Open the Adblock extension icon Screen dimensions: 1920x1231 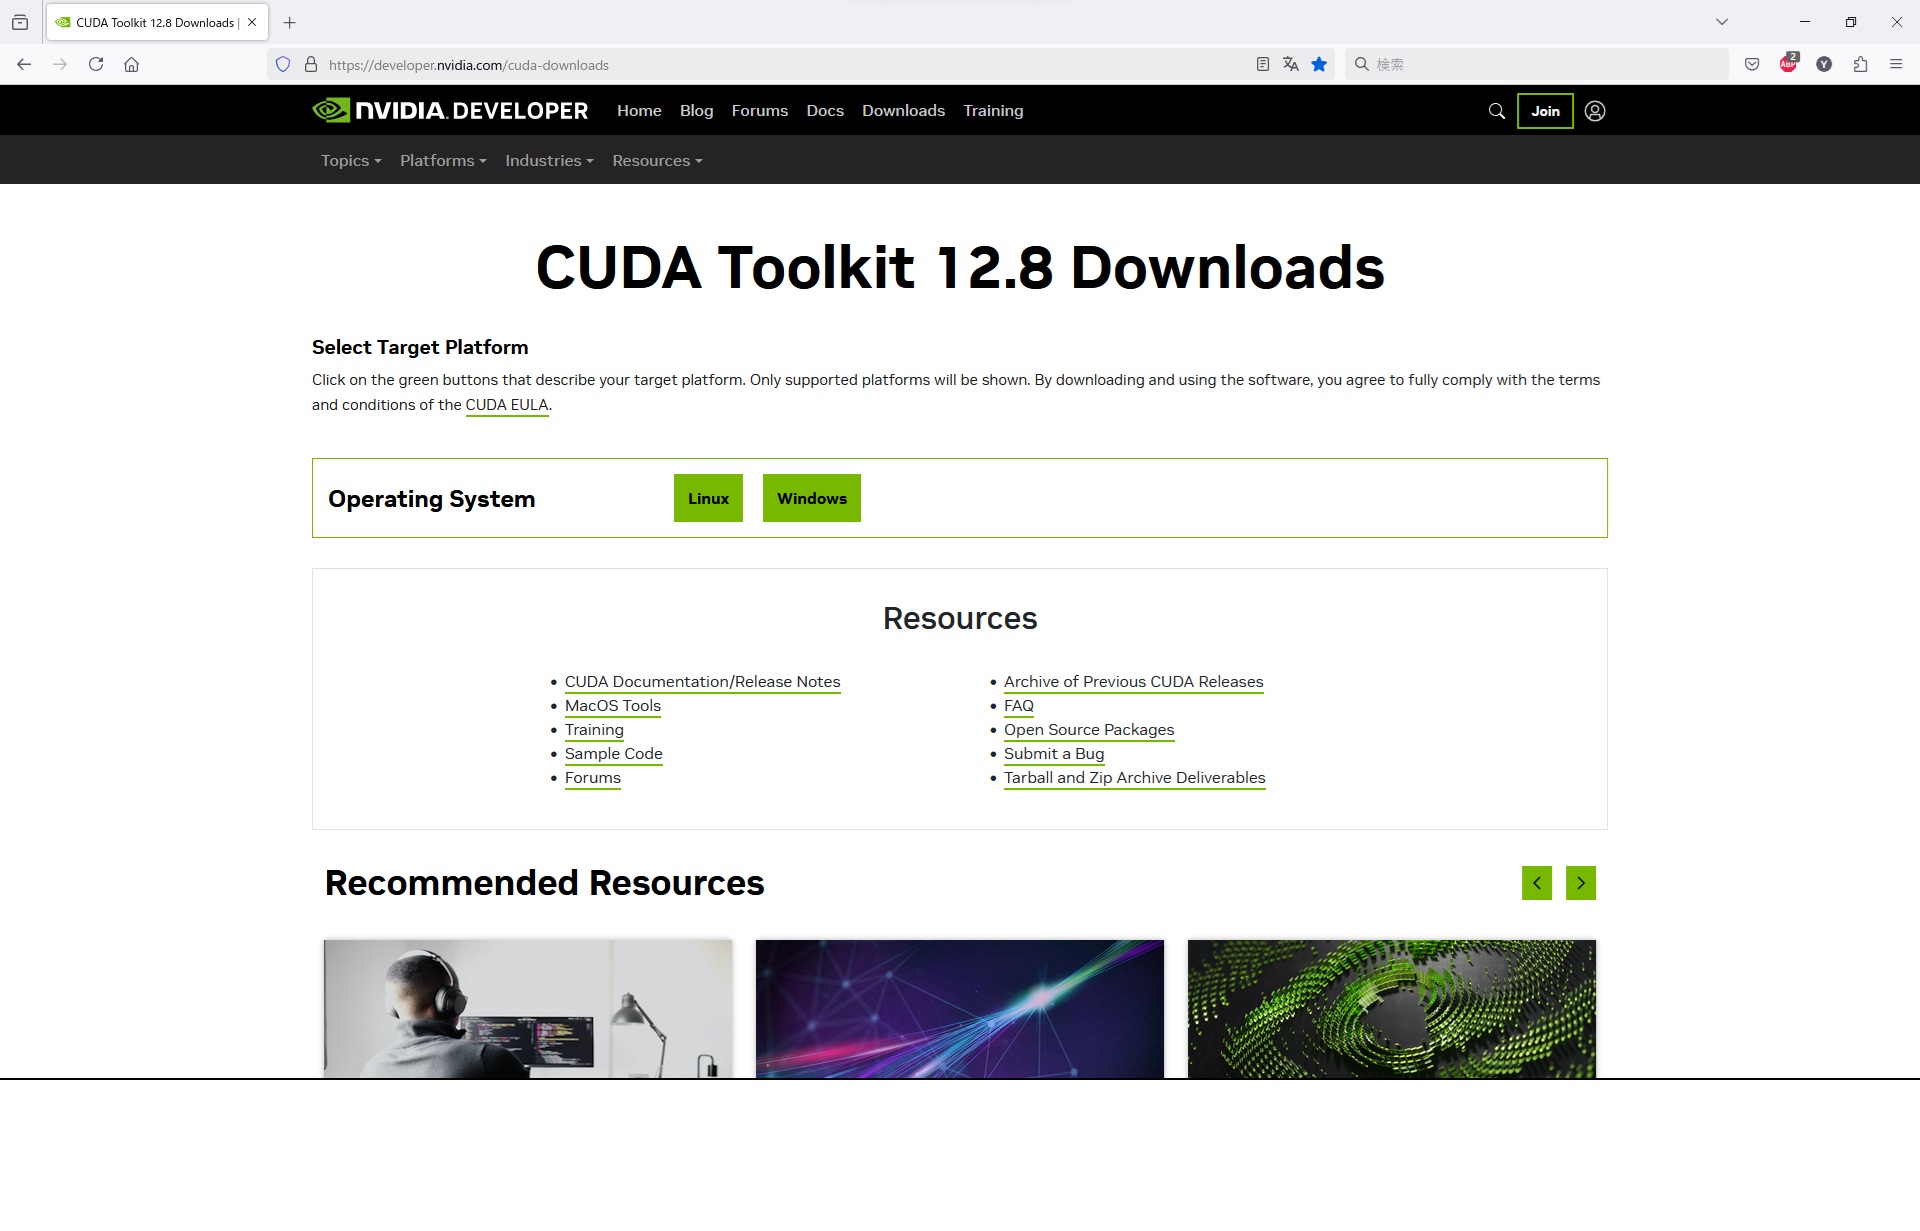click(x=1788, y=64)
